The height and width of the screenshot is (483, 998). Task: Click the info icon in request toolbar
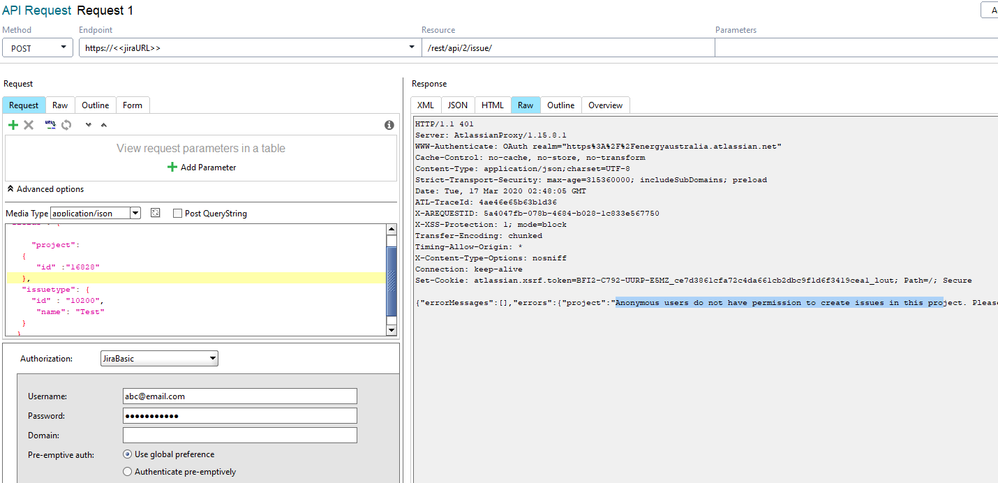[x=389, y=125]
